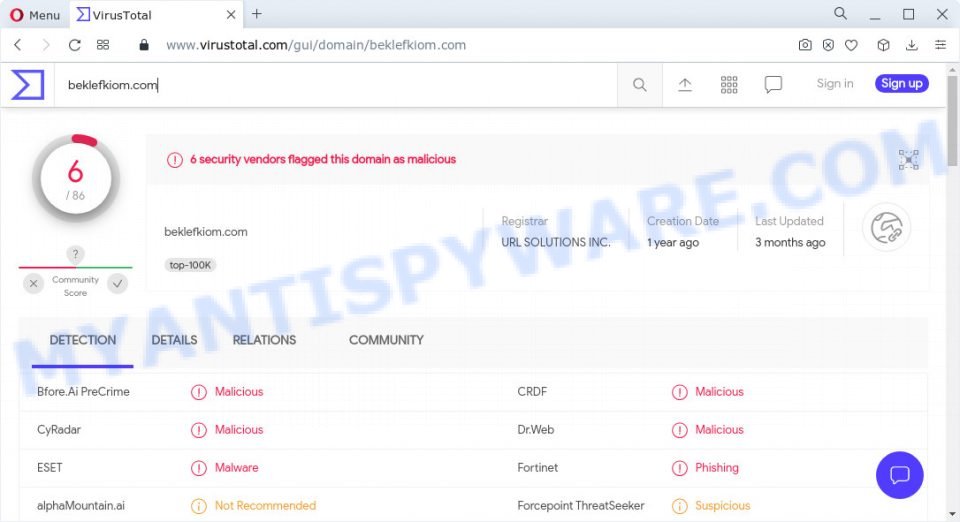
Task: Click the Suspicious result for Forcepoint
Action: tap(722, 505)
